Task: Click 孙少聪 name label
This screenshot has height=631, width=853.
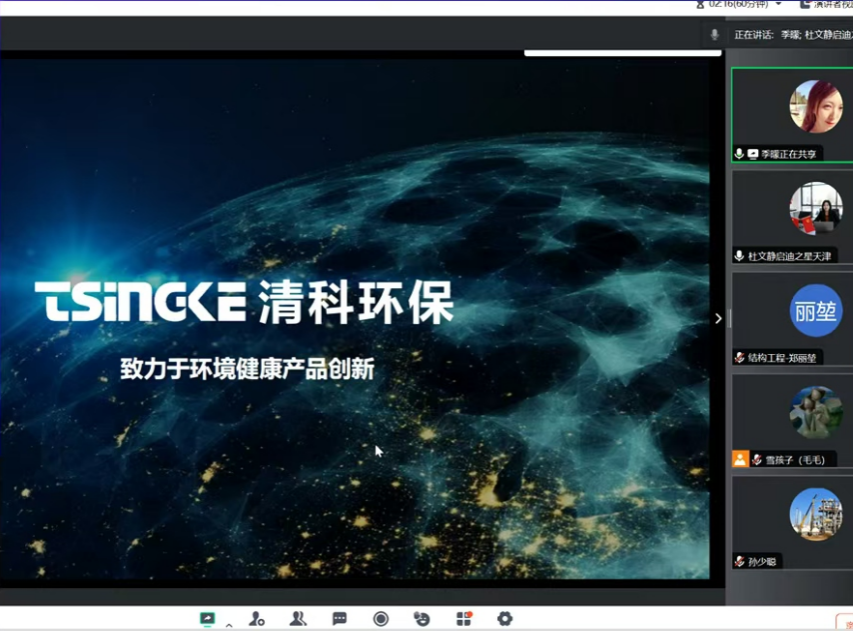Action: click(762, 561)
